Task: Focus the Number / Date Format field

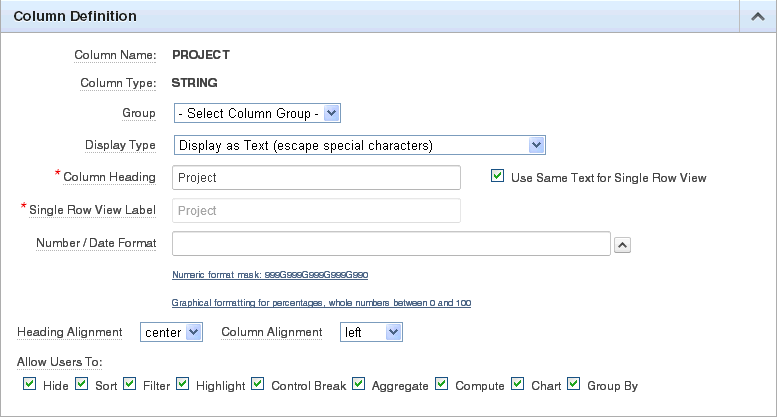Action: coord(391,244)
